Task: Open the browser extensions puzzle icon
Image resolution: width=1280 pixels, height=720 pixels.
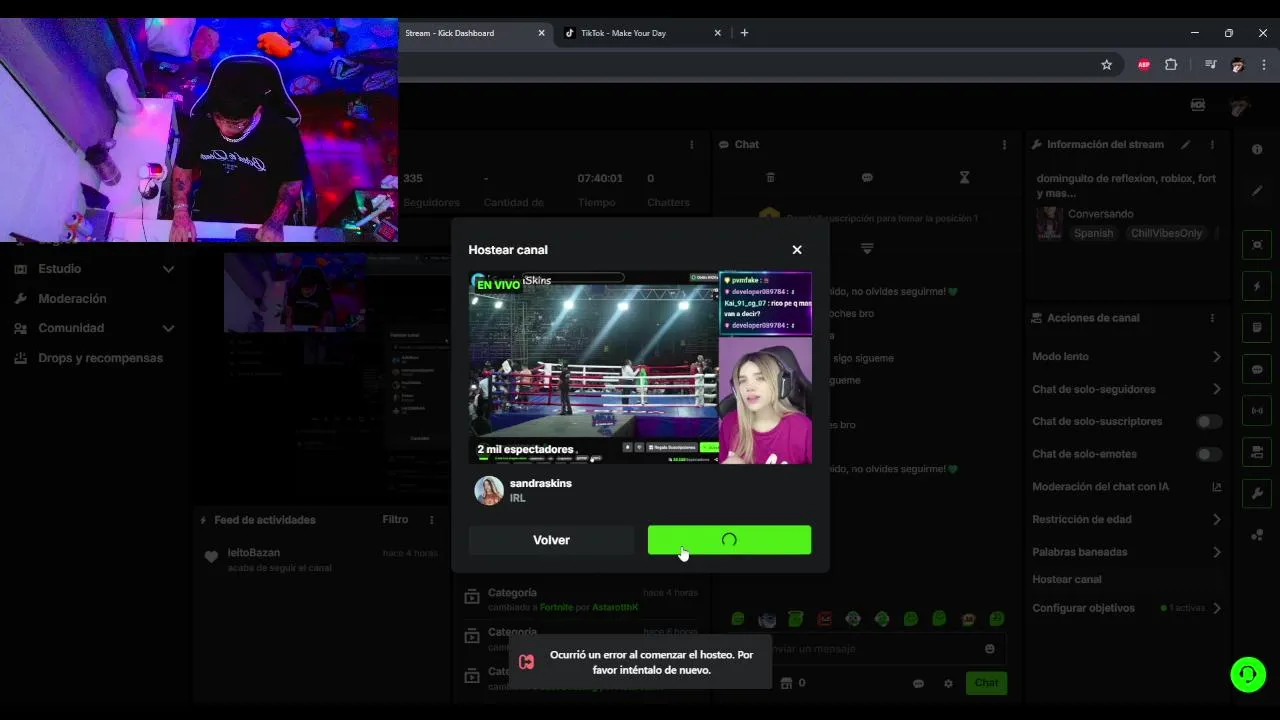Action: pos(1171,65)
